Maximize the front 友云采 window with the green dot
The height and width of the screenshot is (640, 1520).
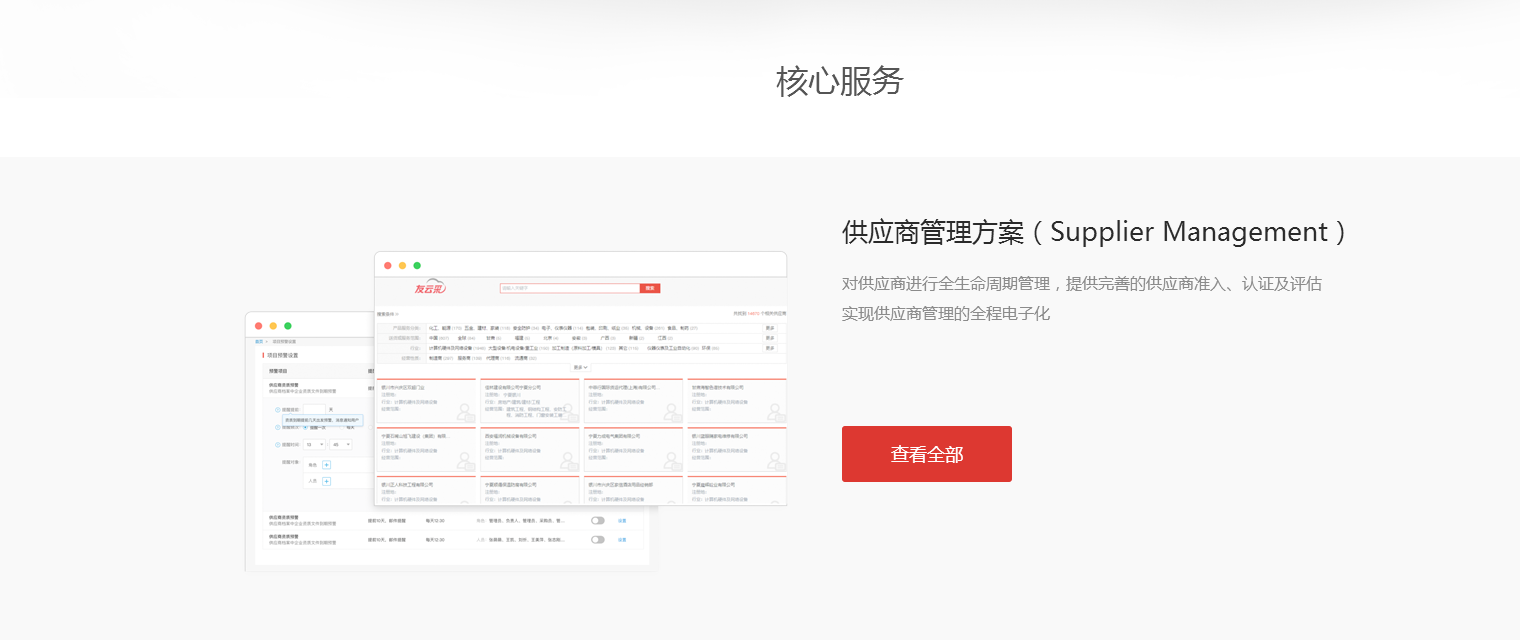(417, 265)
